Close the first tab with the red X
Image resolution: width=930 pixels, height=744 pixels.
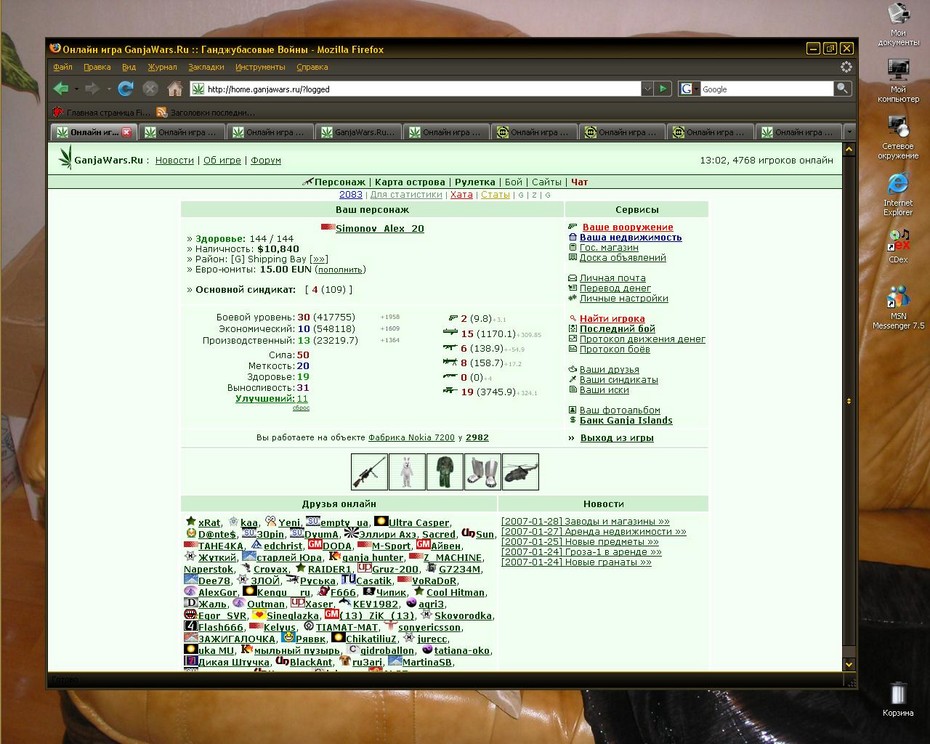(126, 132)
